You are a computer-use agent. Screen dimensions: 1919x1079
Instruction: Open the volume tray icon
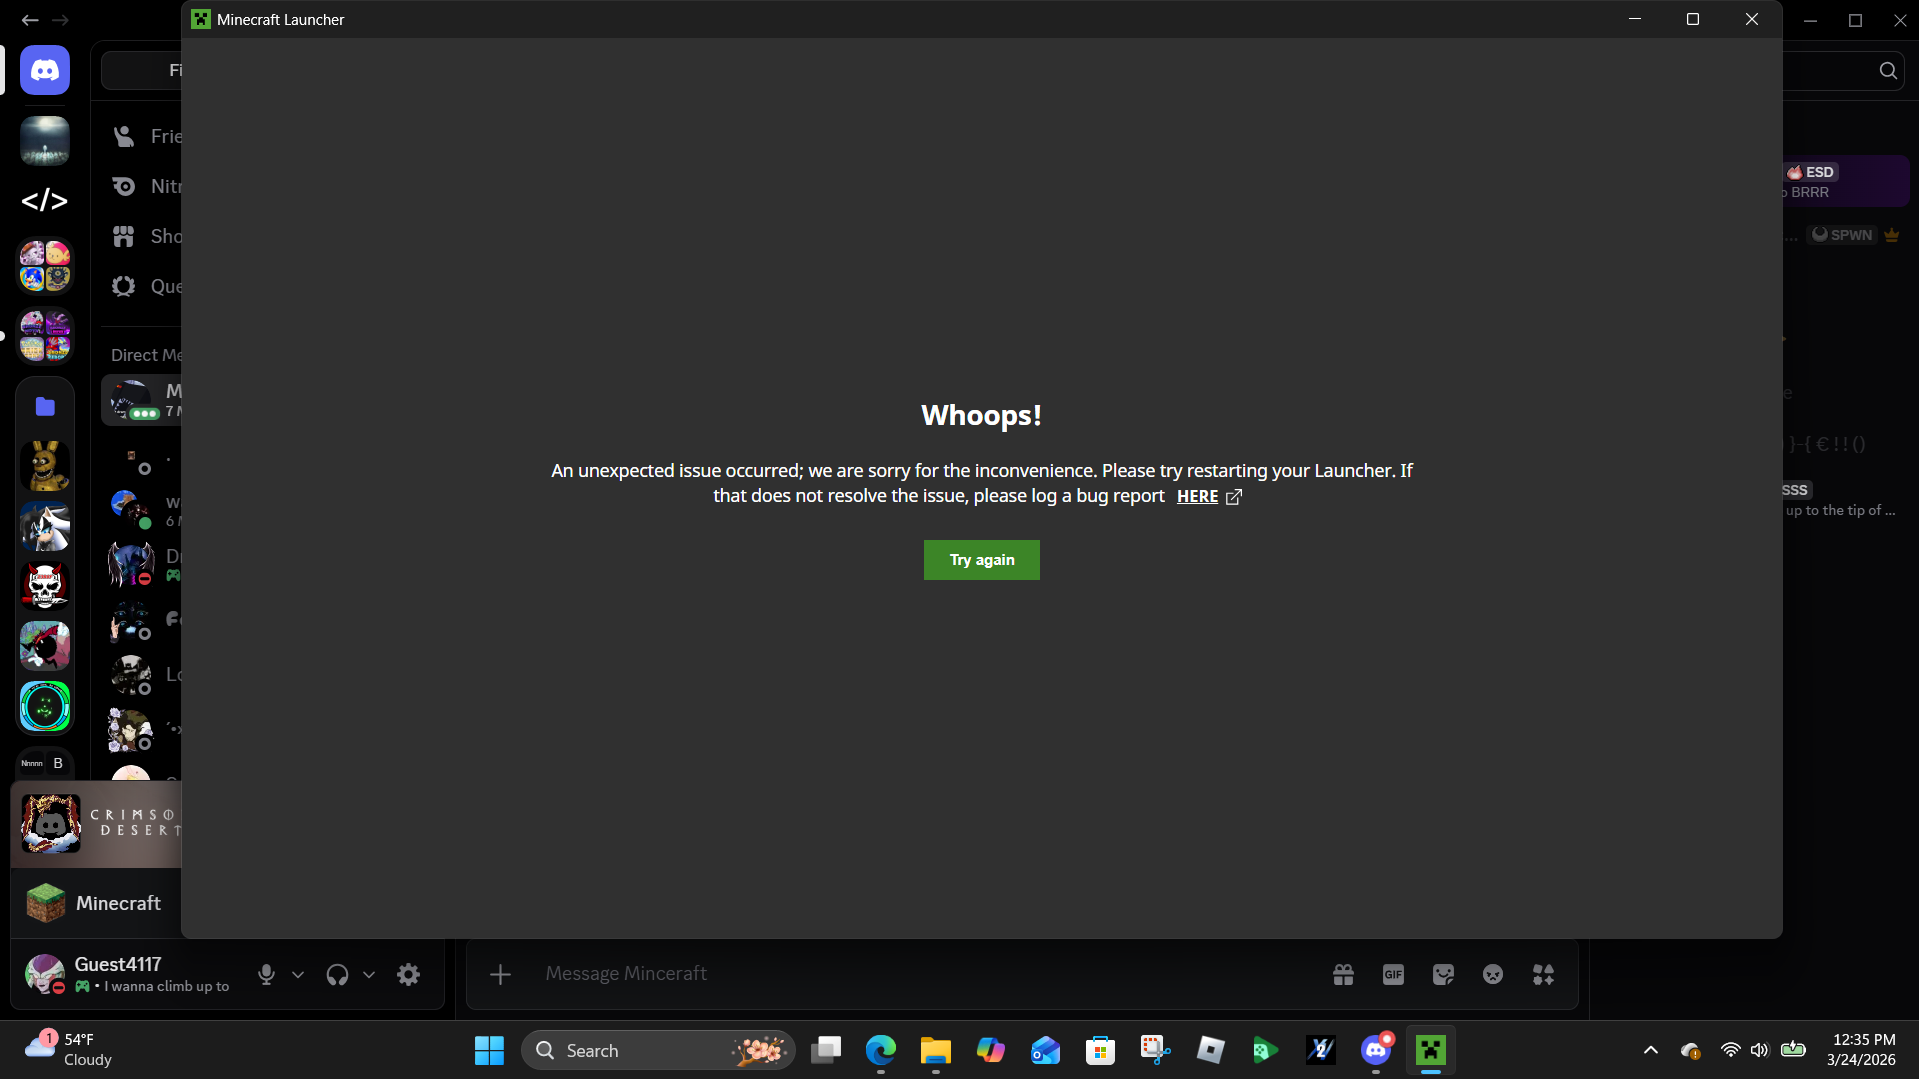point(1760,1051)
